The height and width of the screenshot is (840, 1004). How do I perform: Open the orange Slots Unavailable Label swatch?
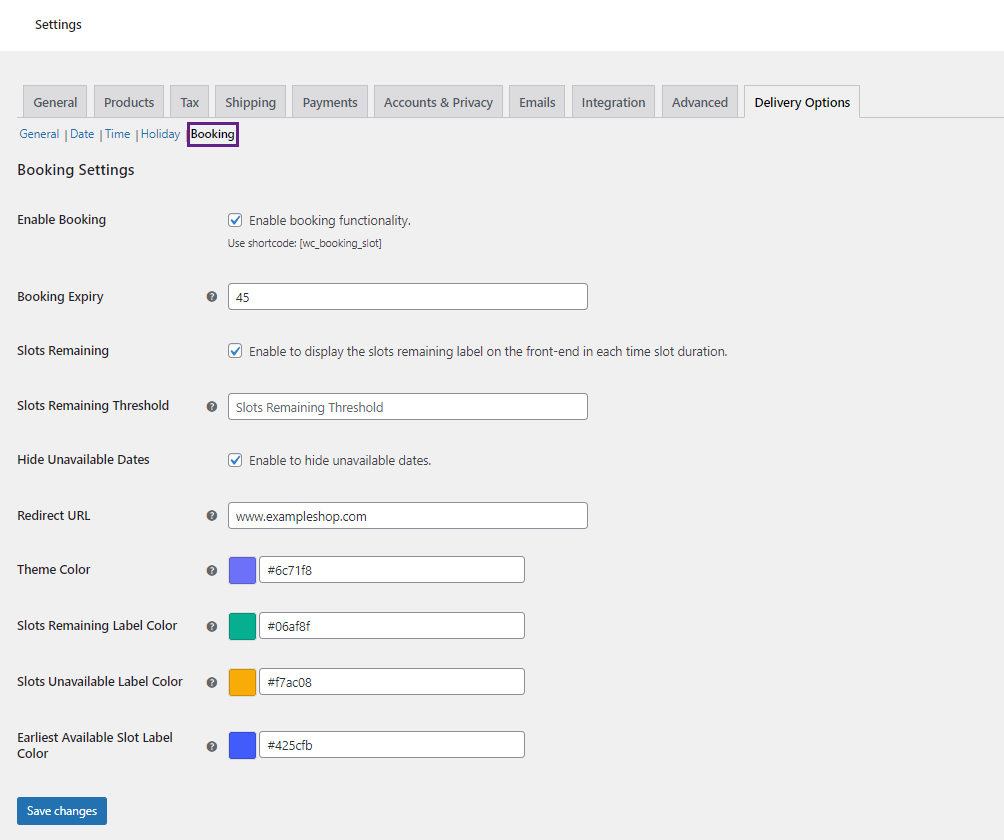click(x=242, y=682)
